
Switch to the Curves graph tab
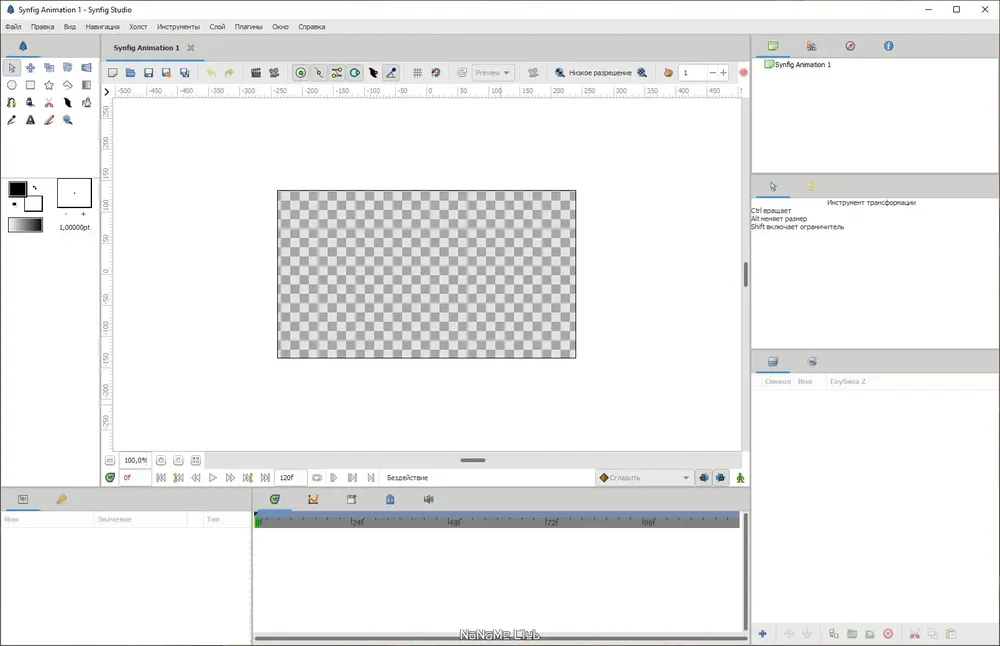[x=313, y=499]
